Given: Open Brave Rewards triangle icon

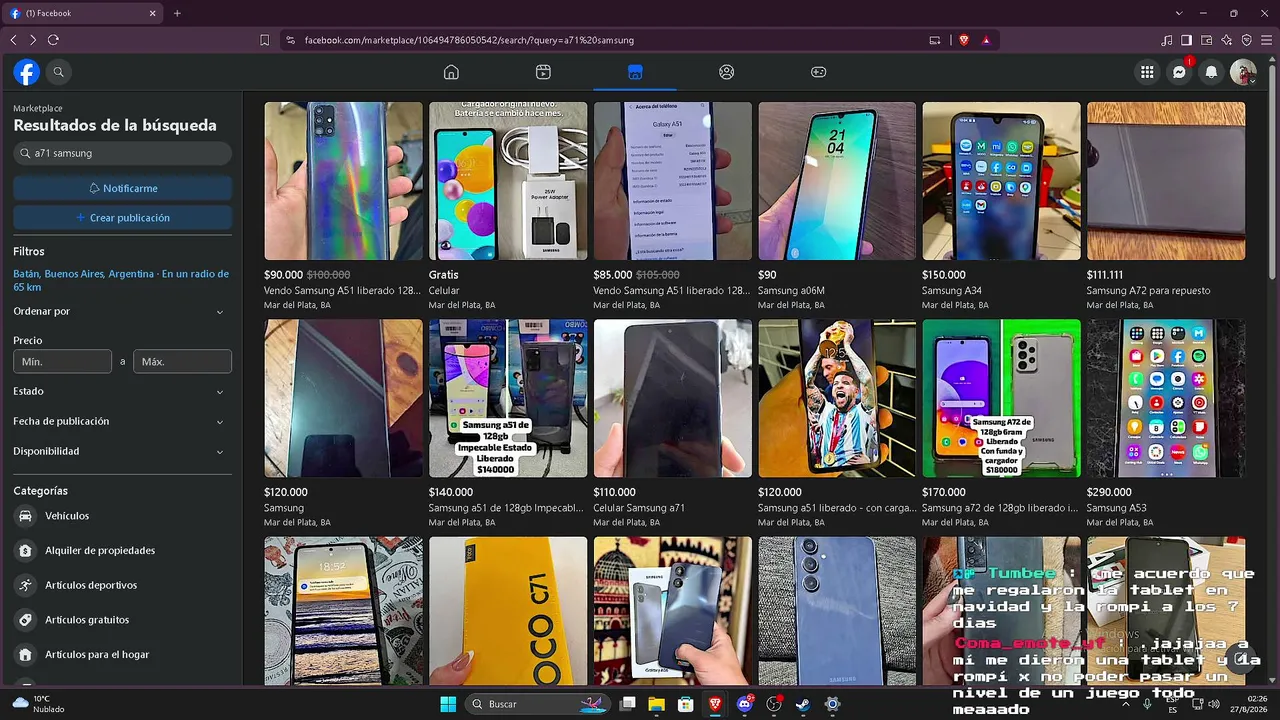Looking at the screenshot, I should click(986, 40).
